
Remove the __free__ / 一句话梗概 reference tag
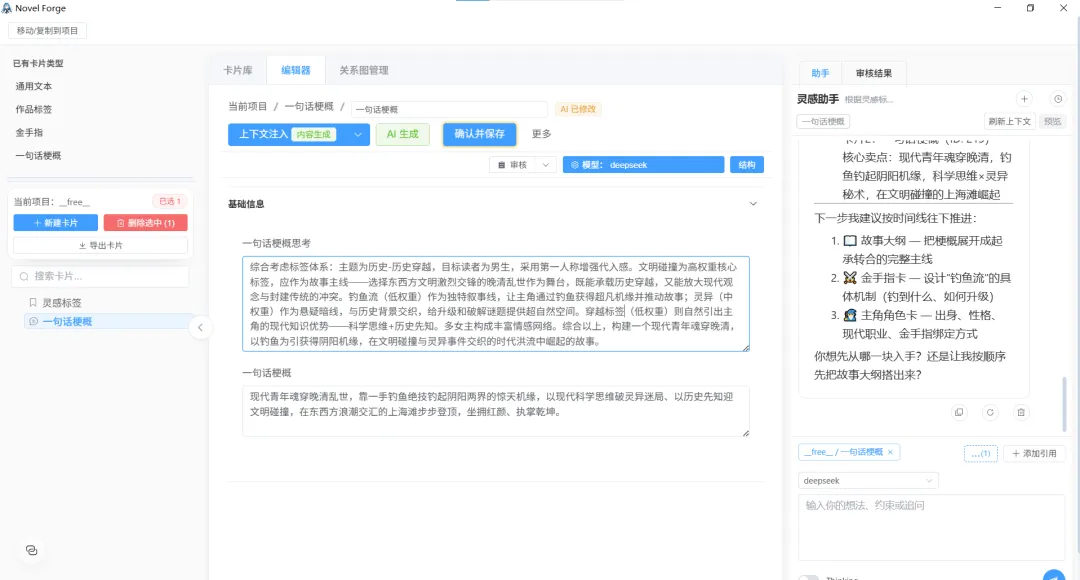click(x=891, y=453)
